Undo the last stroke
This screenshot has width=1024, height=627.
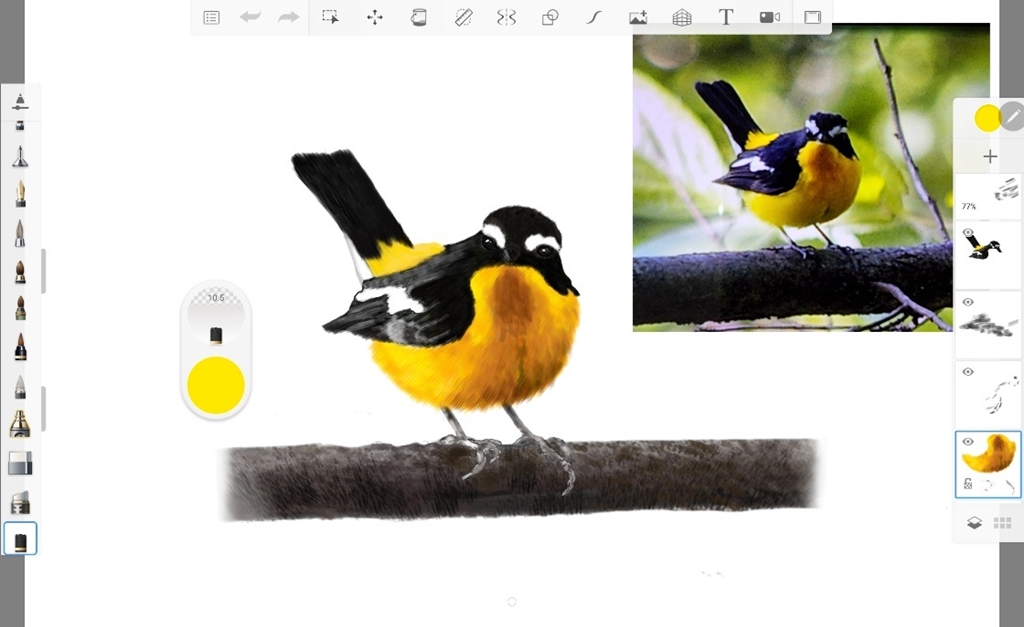point(249,17)
